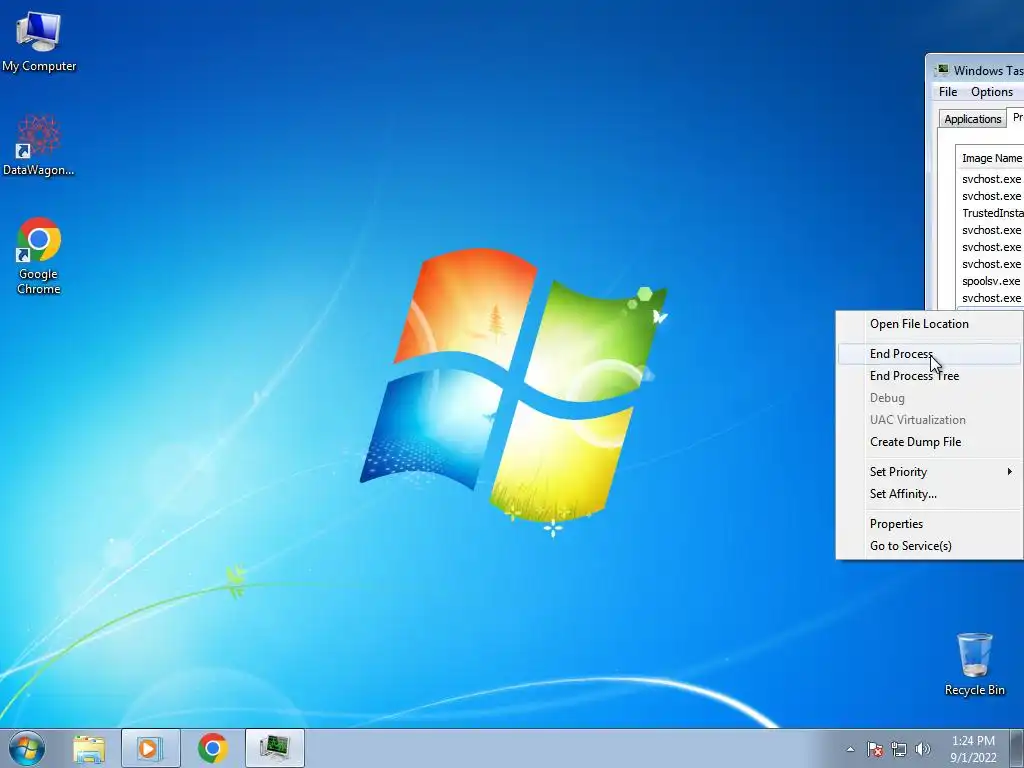The width and height of the screenshot is (1024, 768).
Task: Choose Properties in context menu
Action: click(930, 524)
